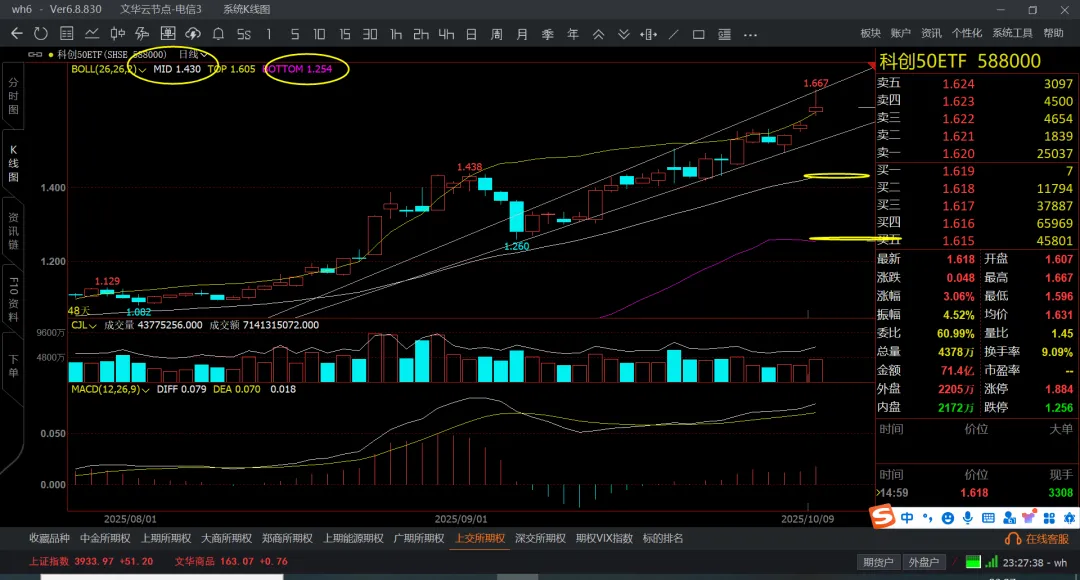Click the link chain icon beside 科创50ETF

34,54
